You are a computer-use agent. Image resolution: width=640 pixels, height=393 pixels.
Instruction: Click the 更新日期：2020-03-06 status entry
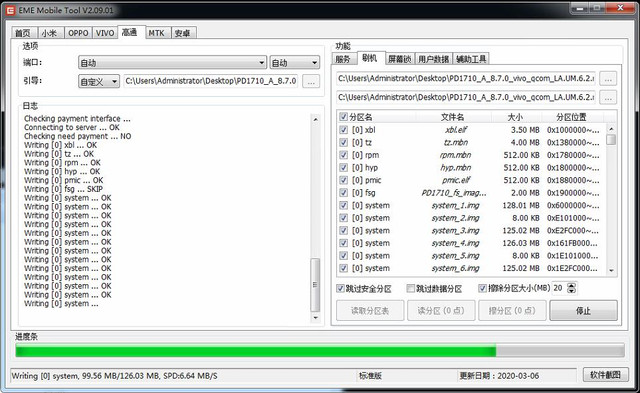coord(499,375)
